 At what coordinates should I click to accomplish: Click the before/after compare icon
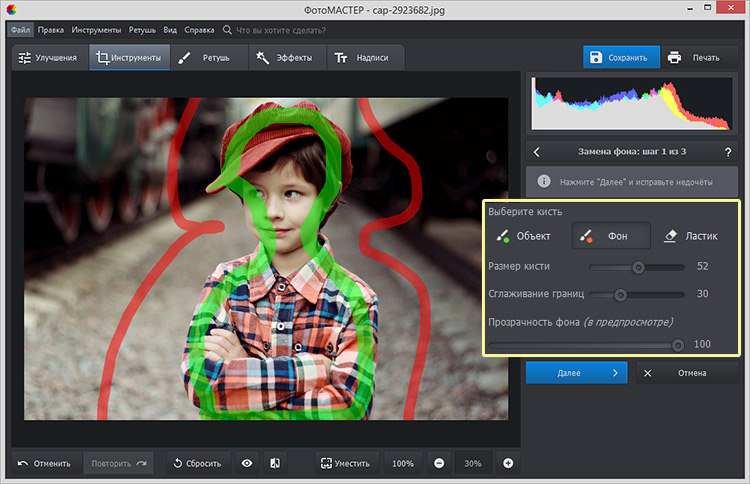274,463
